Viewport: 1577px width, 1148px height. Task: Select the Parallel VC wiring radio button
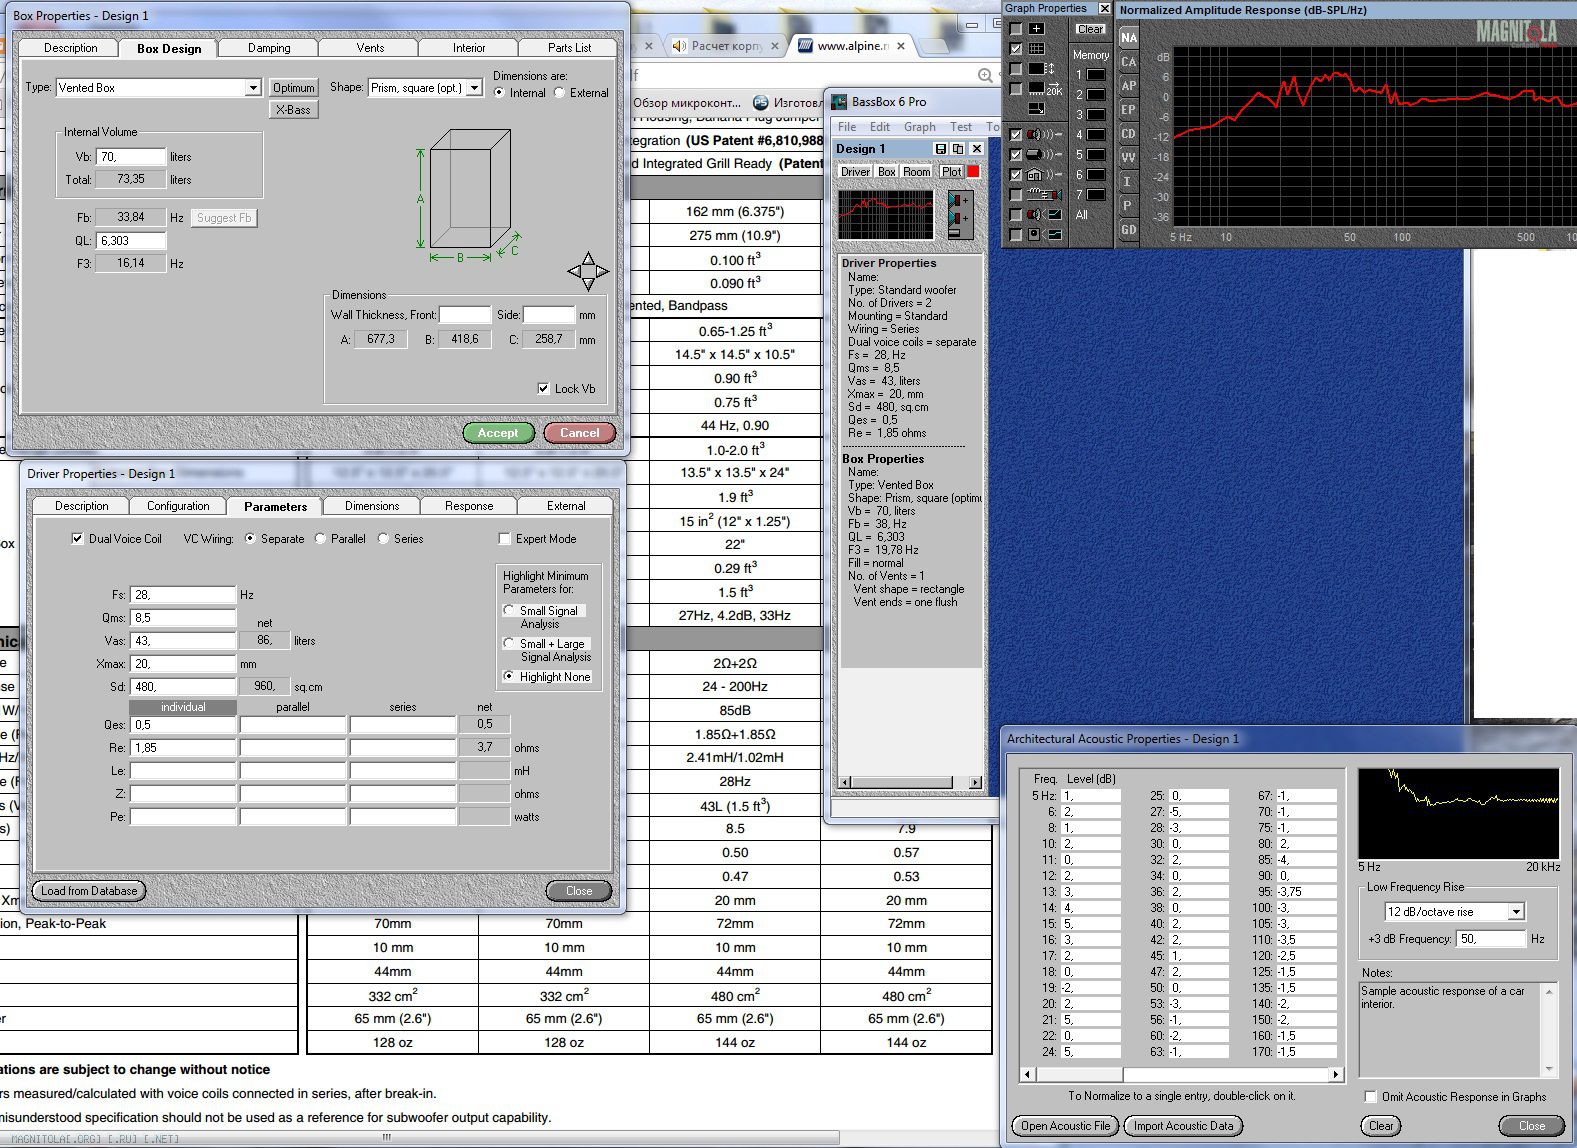pyautogui.click(x=321, y=539)
